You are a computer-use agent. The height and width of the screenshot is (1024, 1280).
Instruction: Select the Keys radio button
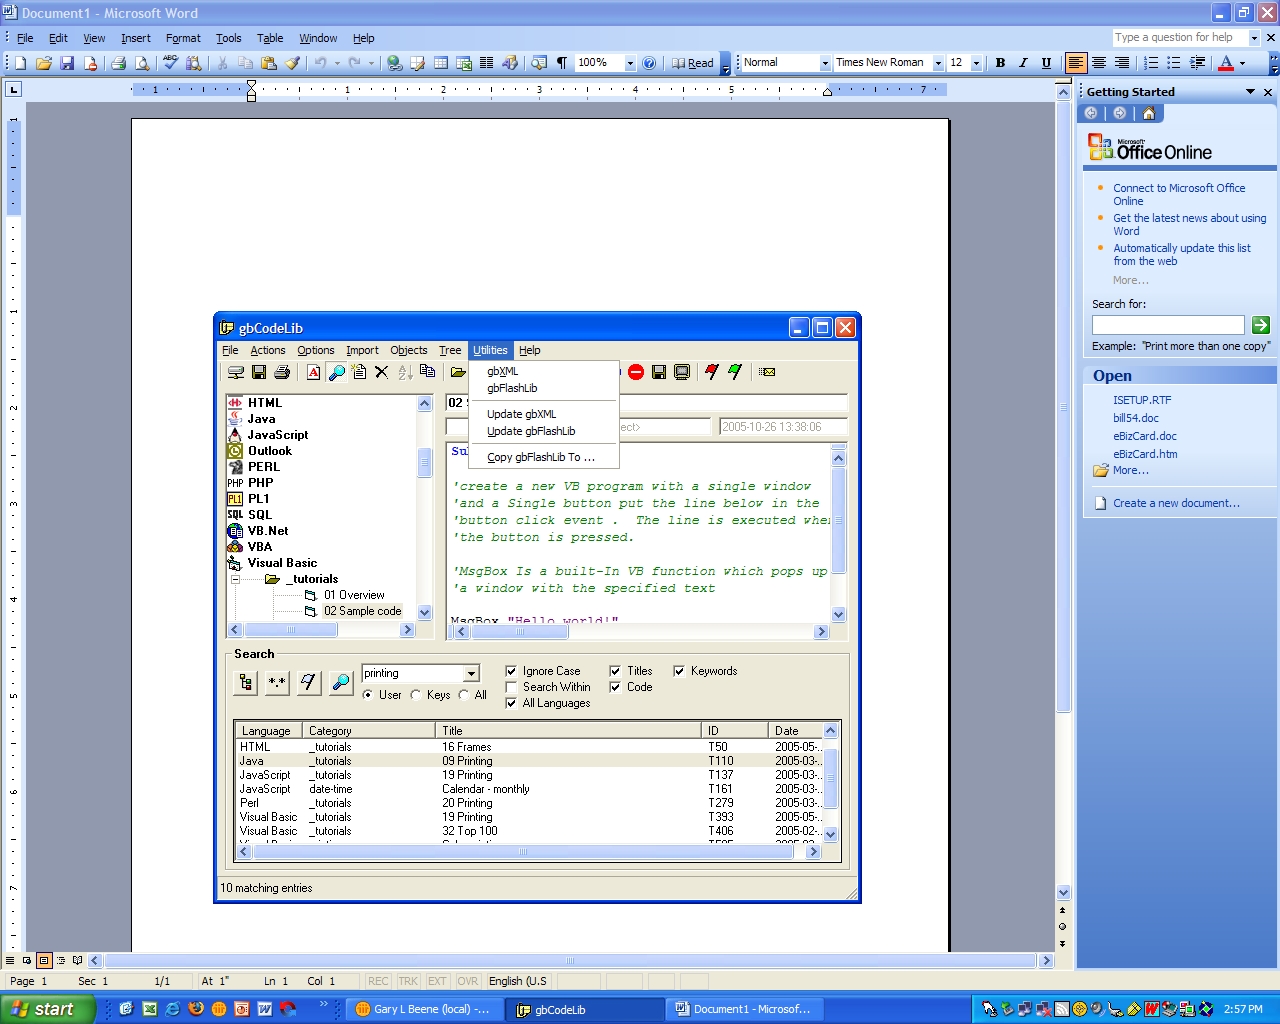(416, 695)
